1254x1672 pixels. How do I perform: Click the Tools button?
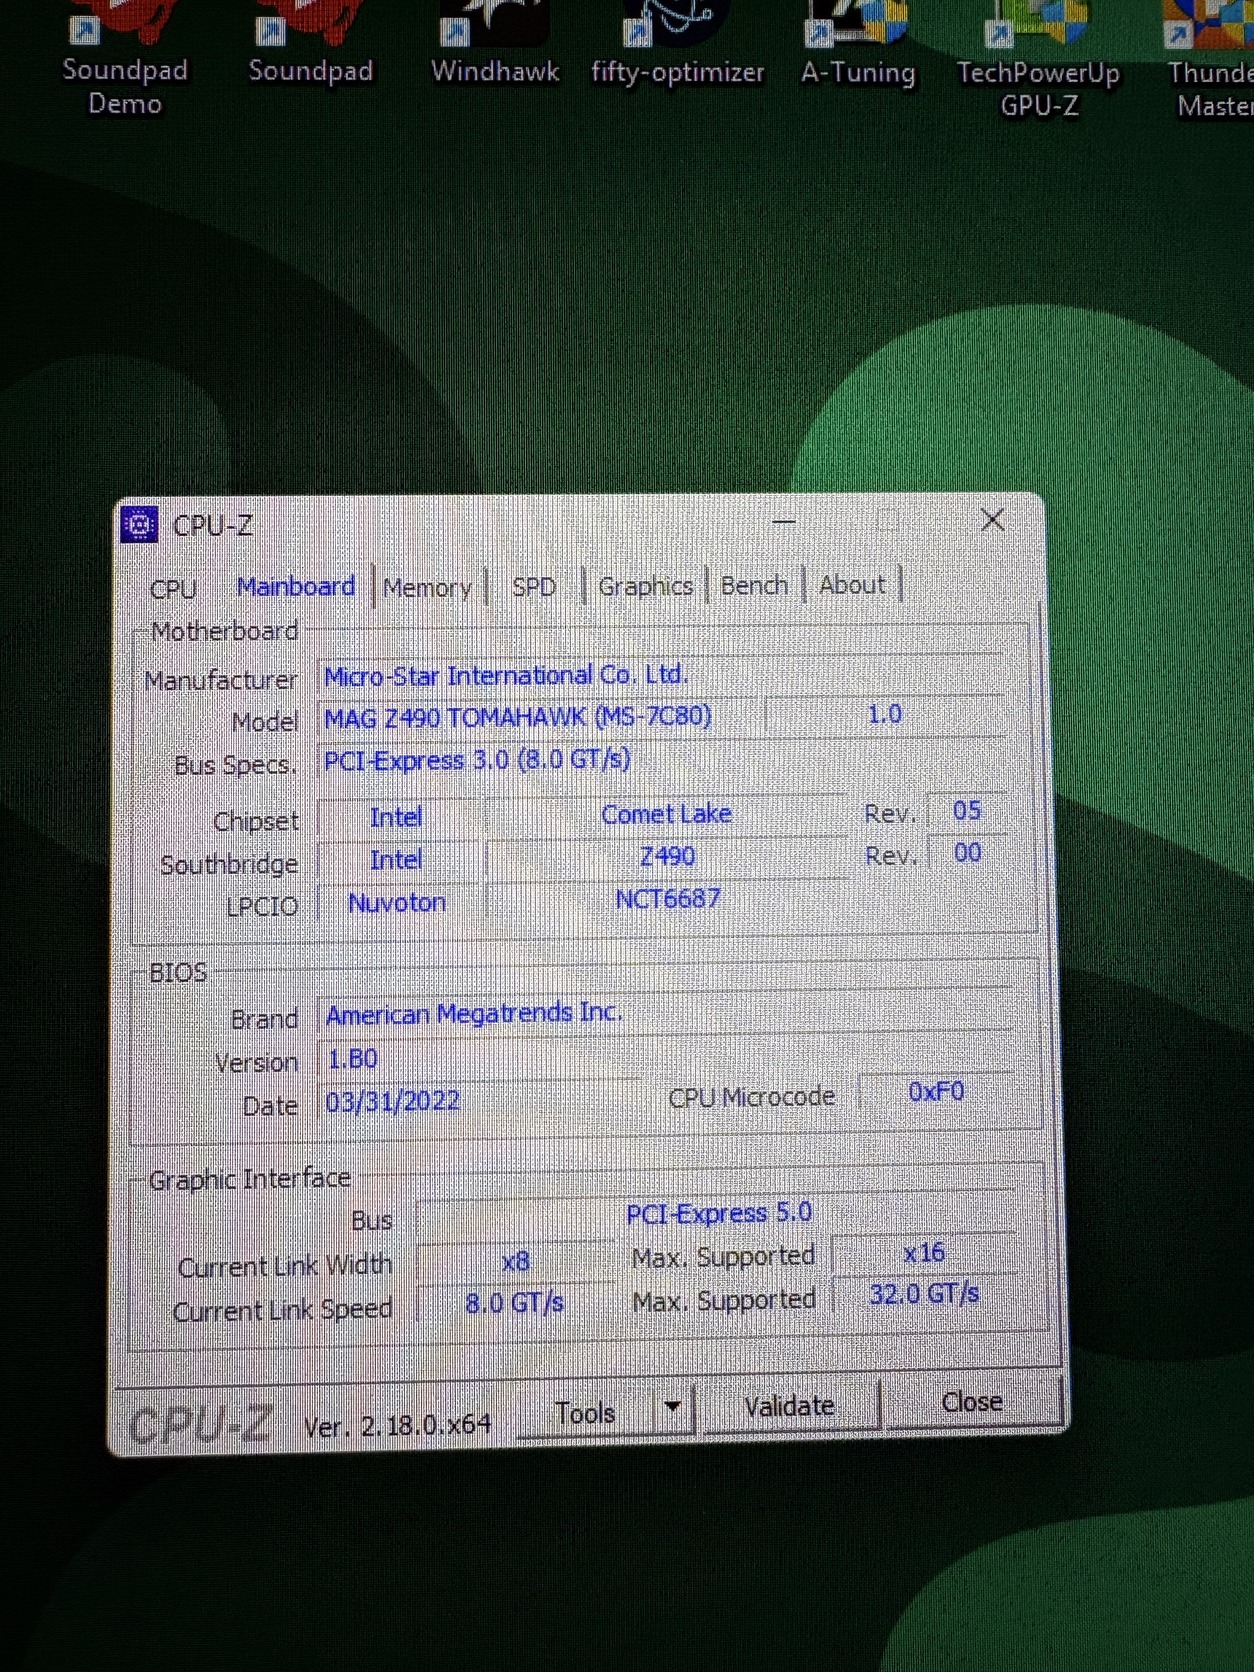tap(585, 1413)
